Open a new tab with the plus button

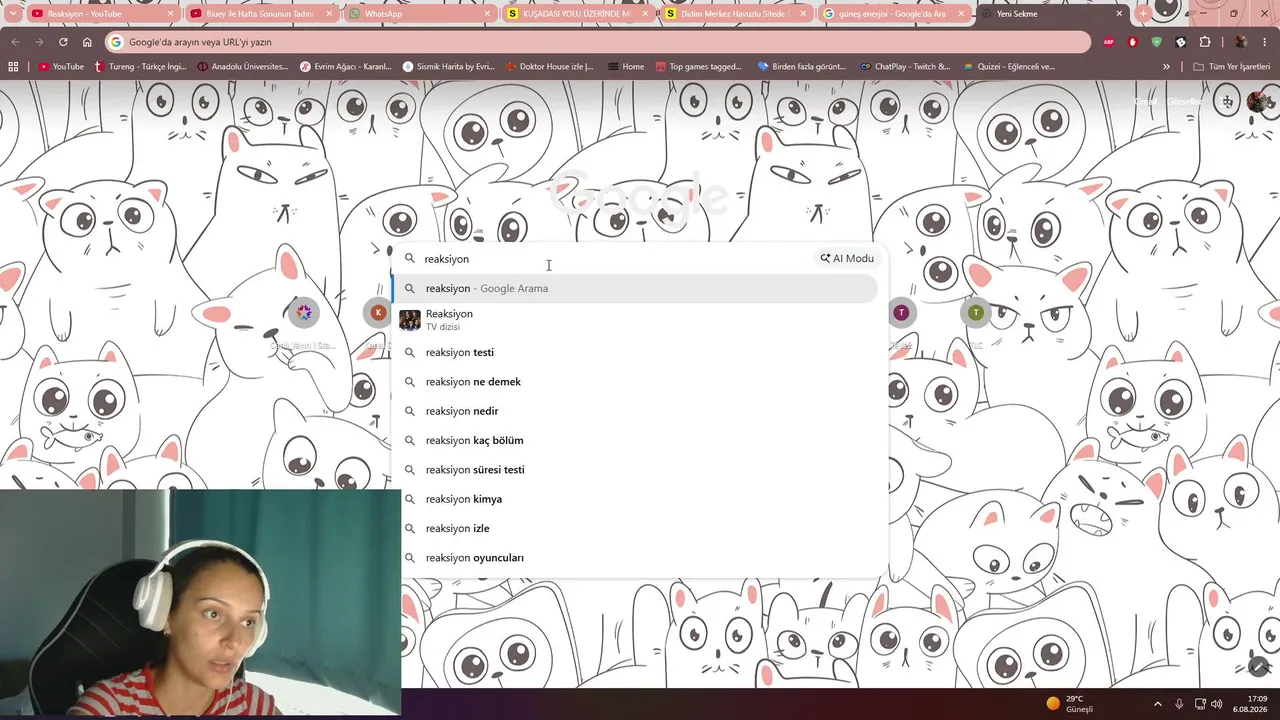pyautogui.click(x=1144, y=14)
